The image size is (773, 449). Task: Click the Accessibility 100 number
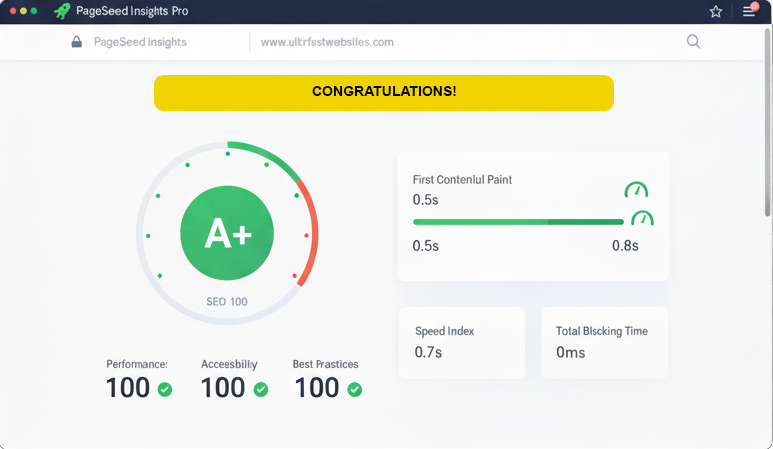(223, 388)
